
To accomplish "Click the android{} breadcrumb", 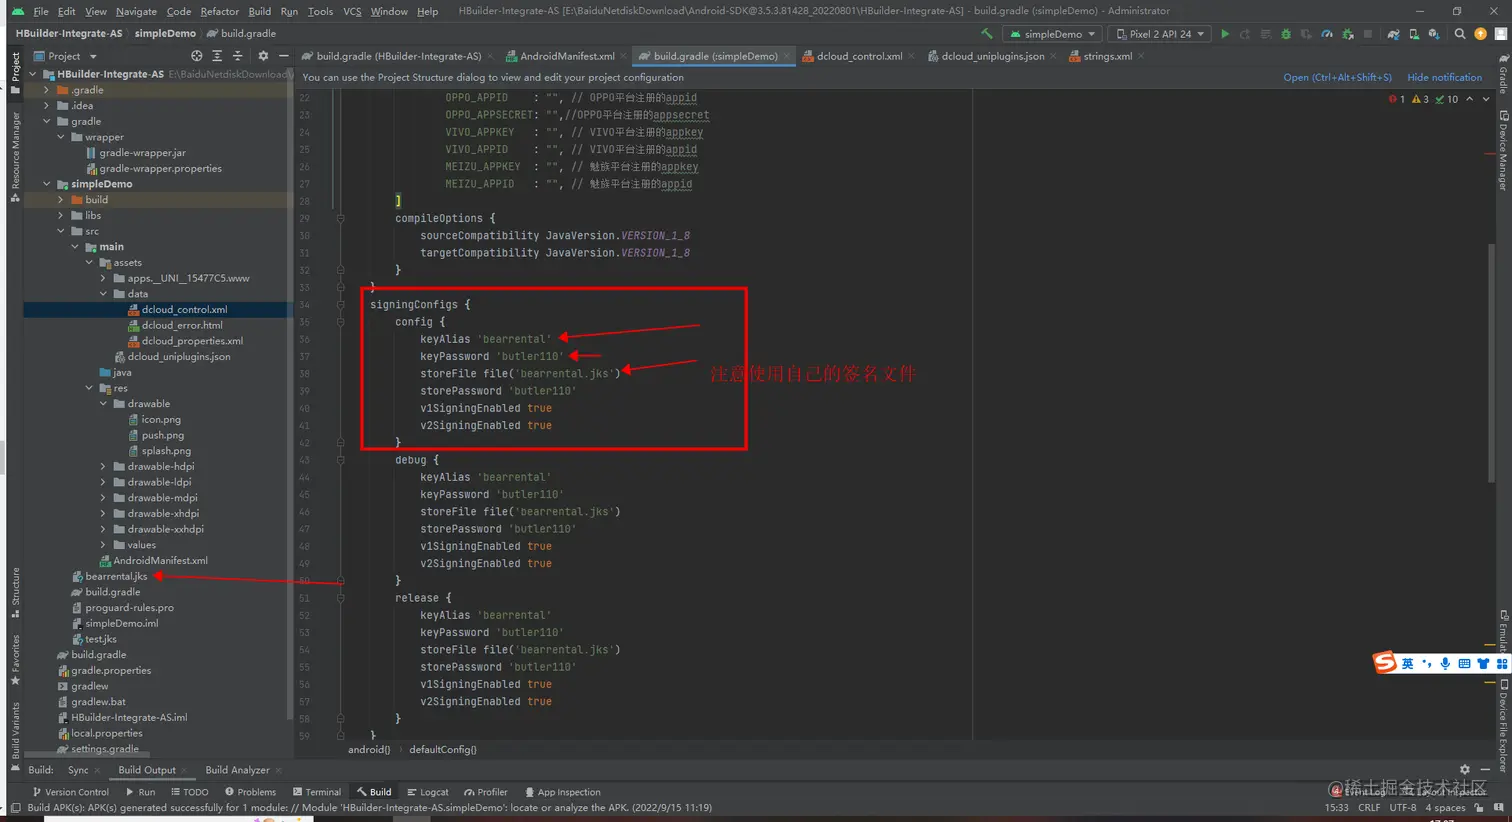I will tap(369, 749).
